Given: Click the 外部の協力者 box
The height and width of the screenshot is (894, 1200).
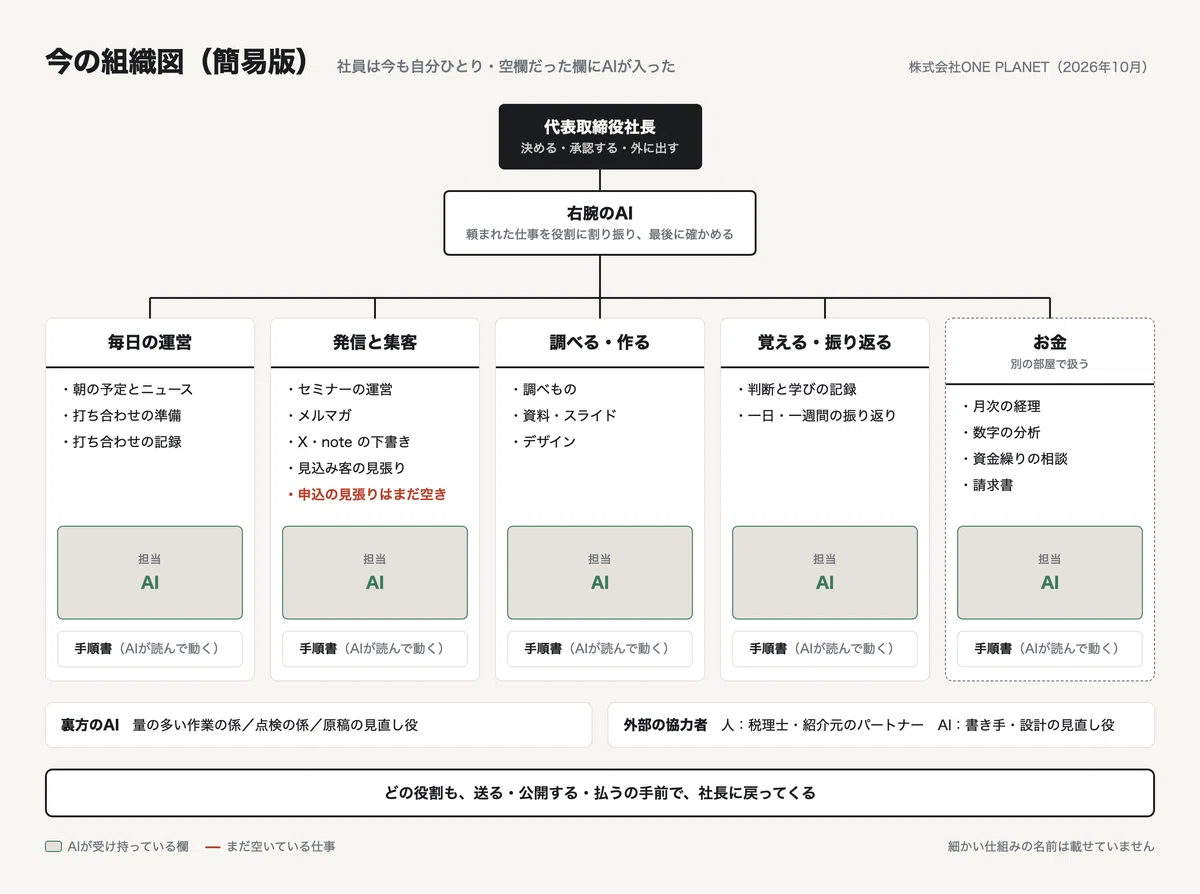Looking at the screenshot, I should [881, 725].
